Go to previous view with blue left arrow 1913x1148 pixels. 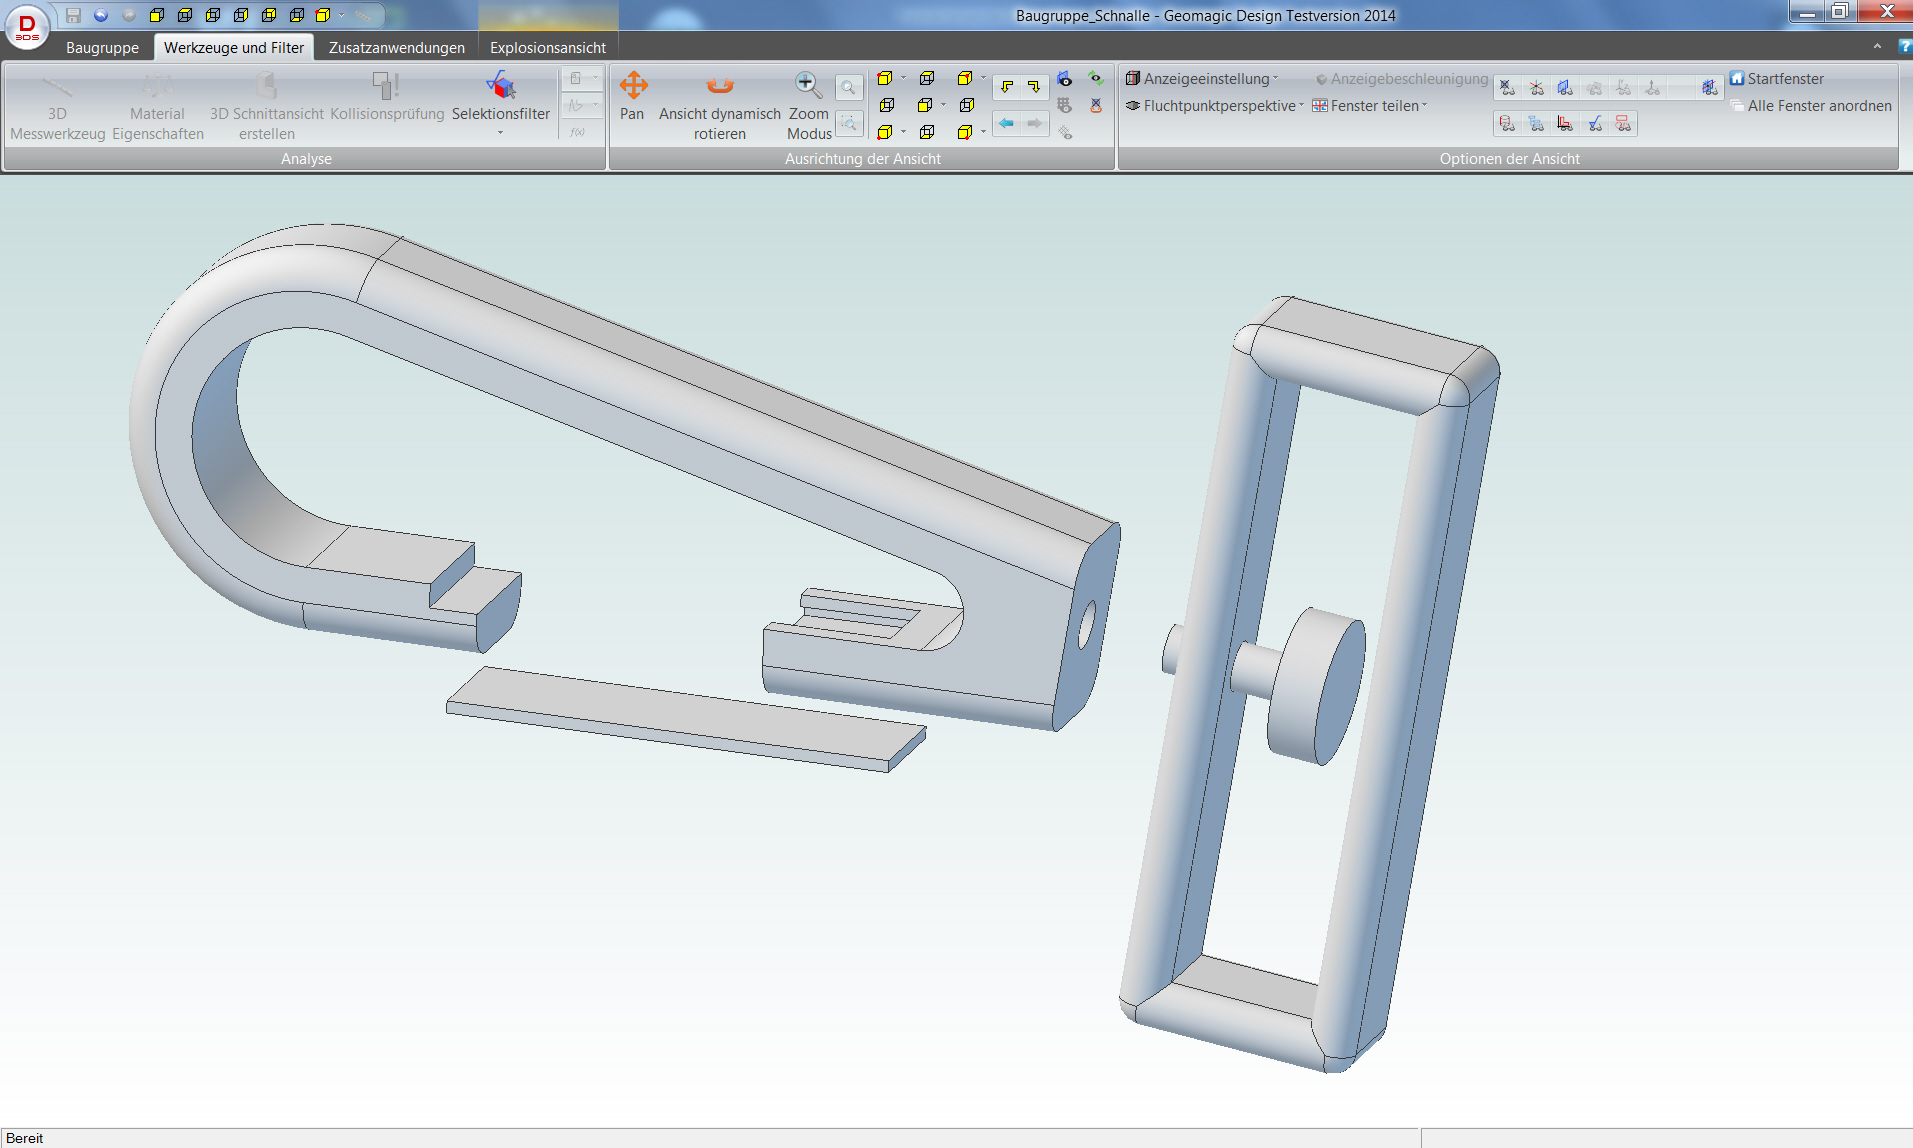coord(1007,124)
